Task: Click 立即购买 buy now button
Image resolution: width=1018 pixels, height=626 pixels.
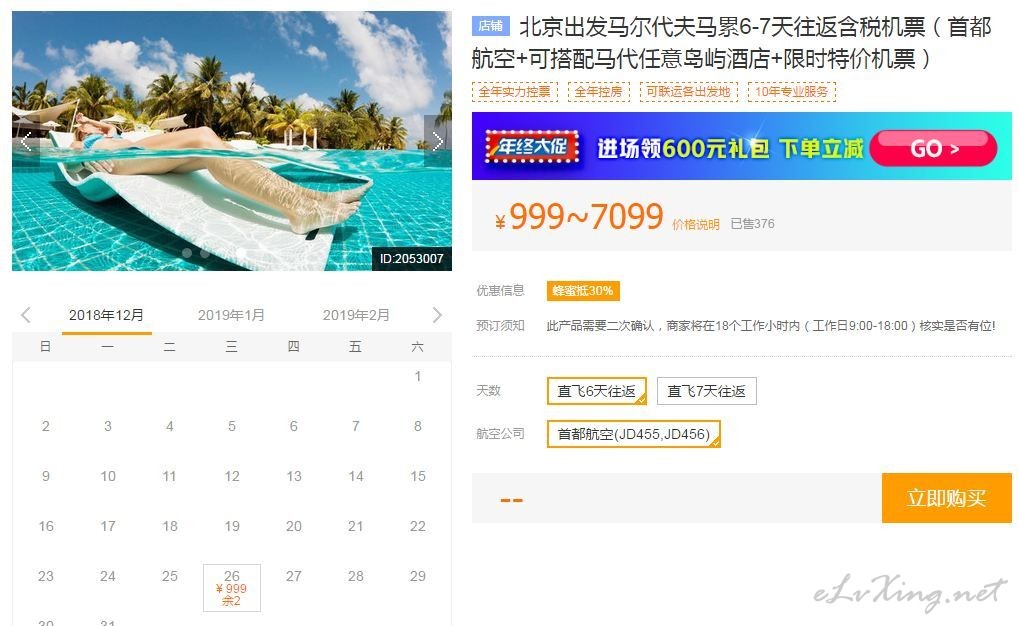Action: point(947,498)
